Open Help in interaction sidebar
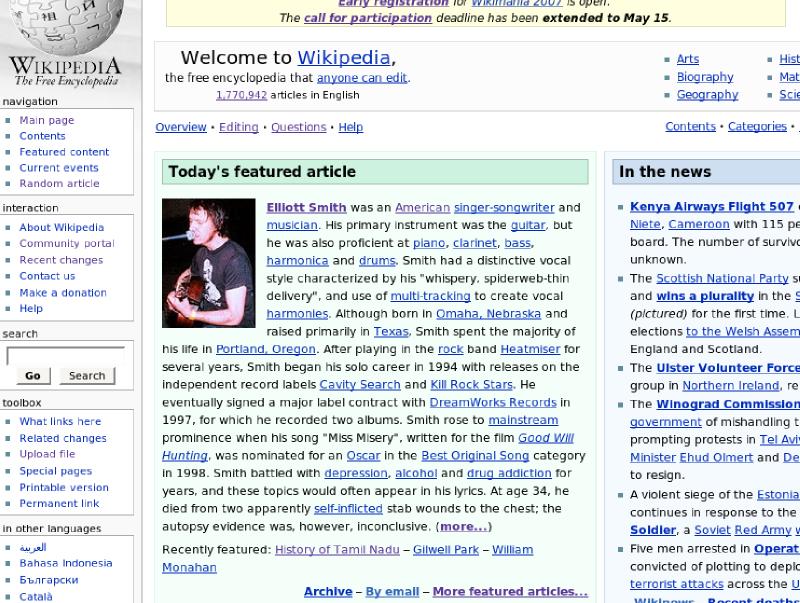800x603 pixels. tap(31, 309)
